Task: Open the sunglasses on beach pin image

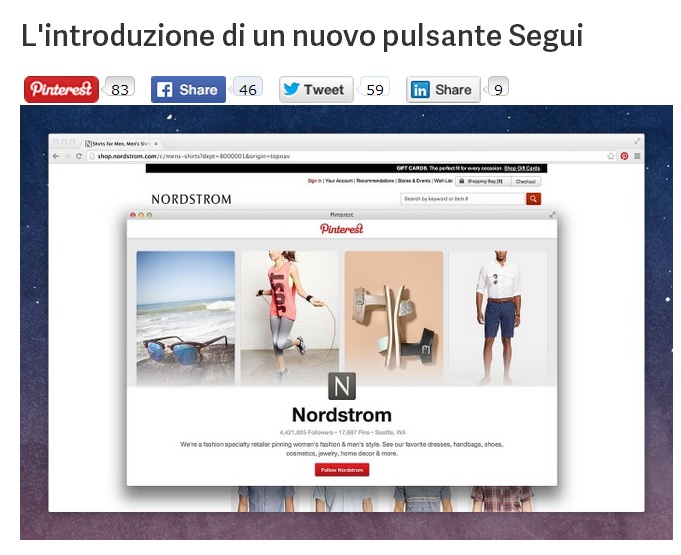Action: click(x=185, y=316)
